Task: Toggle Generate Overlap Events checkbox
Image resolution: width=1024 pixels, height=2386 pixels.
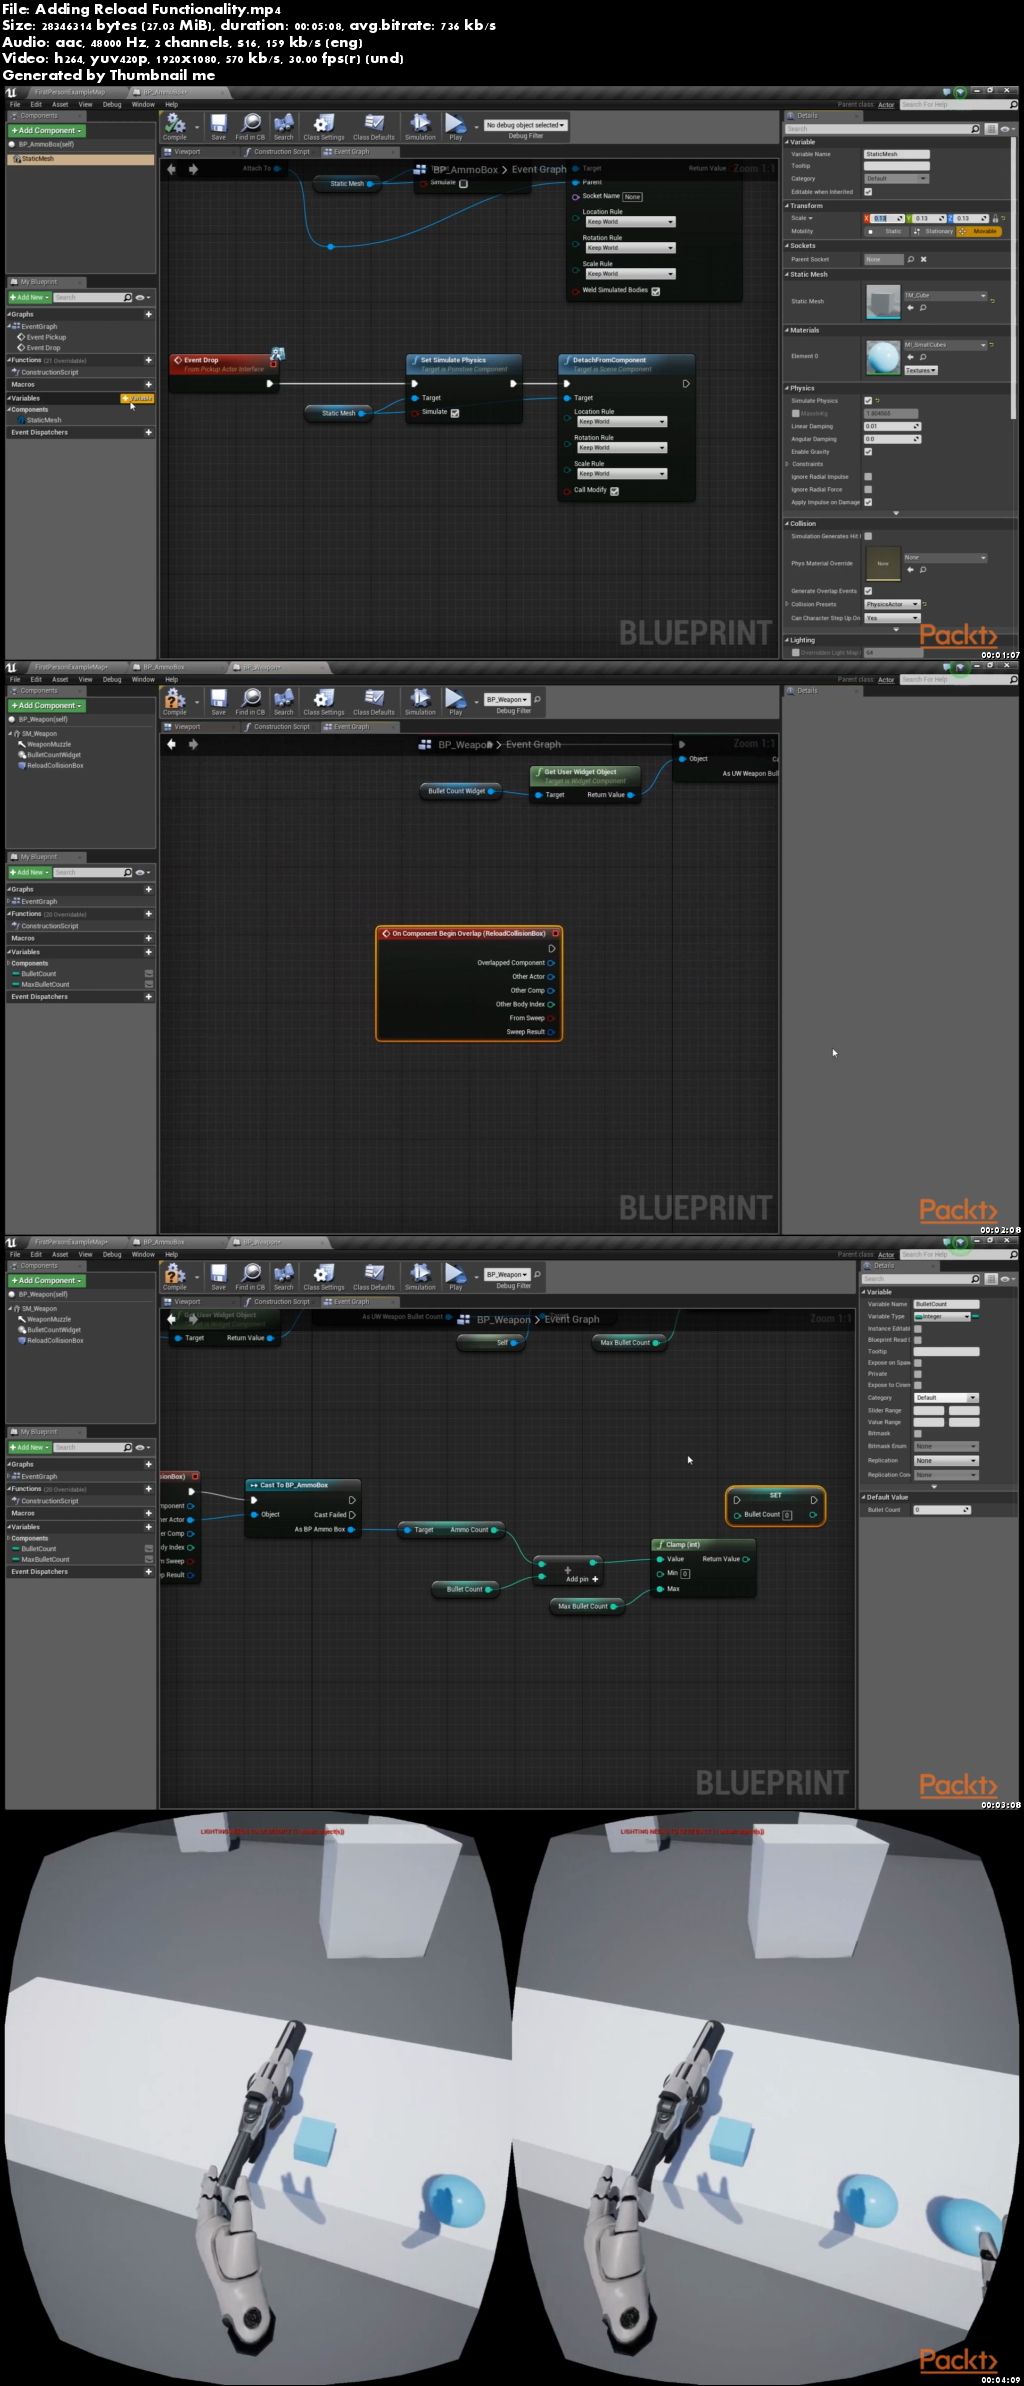Action: 868,591
